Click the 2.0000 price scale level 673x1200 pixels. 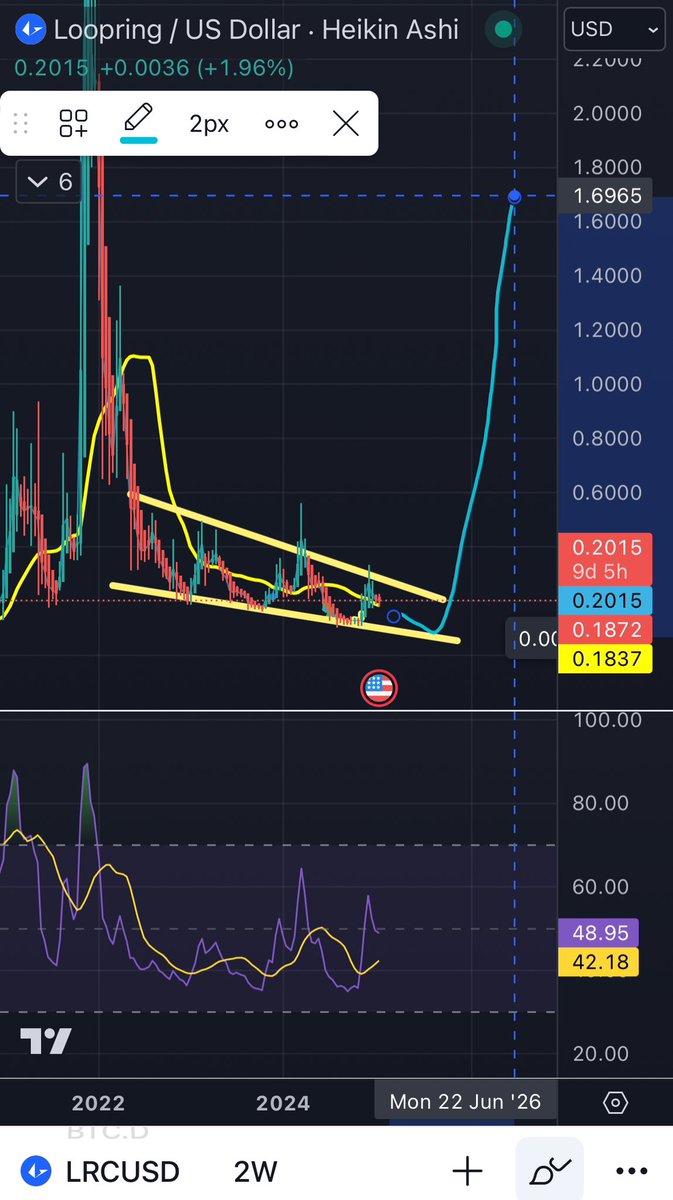608,112
